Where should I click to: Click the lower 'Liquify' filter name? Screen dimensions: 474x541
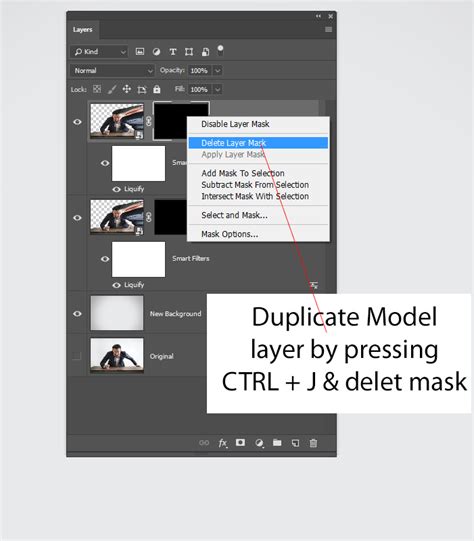click(x=134, y=285)
